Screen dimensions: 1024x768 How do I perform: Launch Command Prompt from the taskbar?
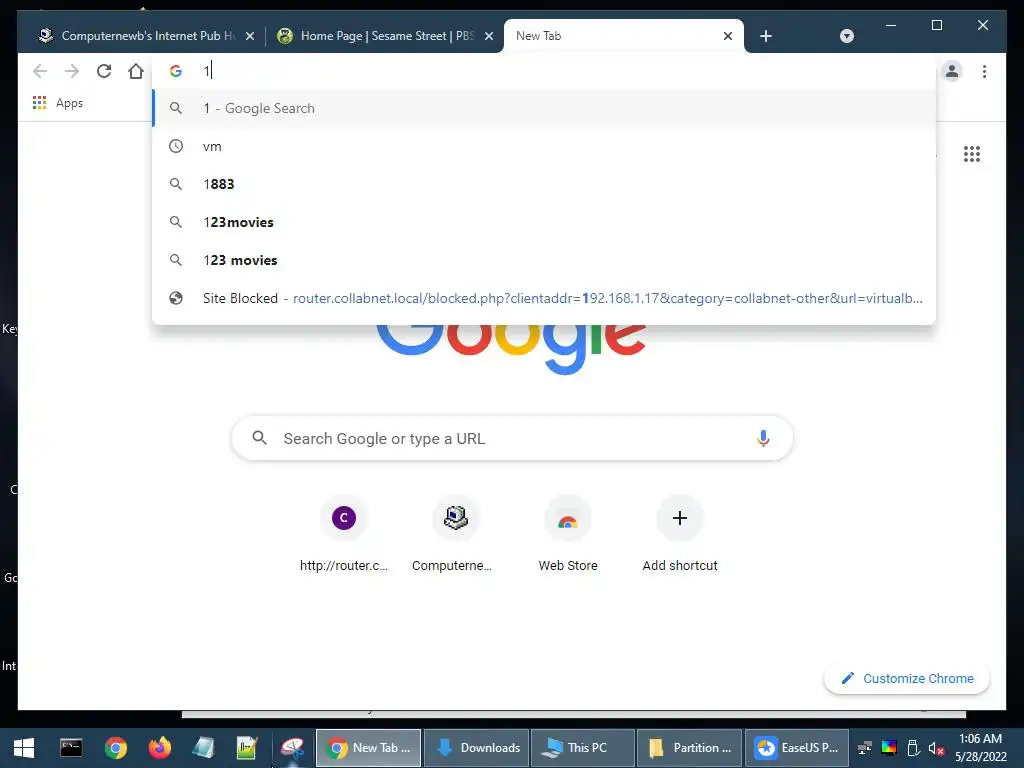click(x=71, y=748)
